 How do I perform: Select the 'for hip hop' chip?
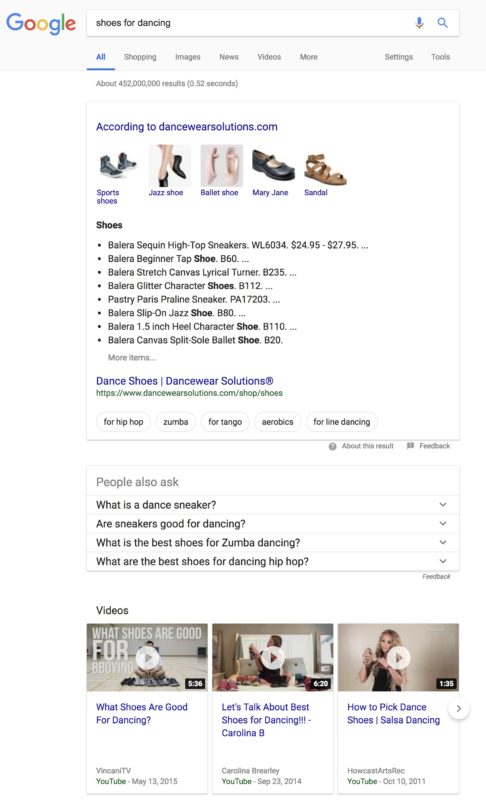tap(123, 422)
